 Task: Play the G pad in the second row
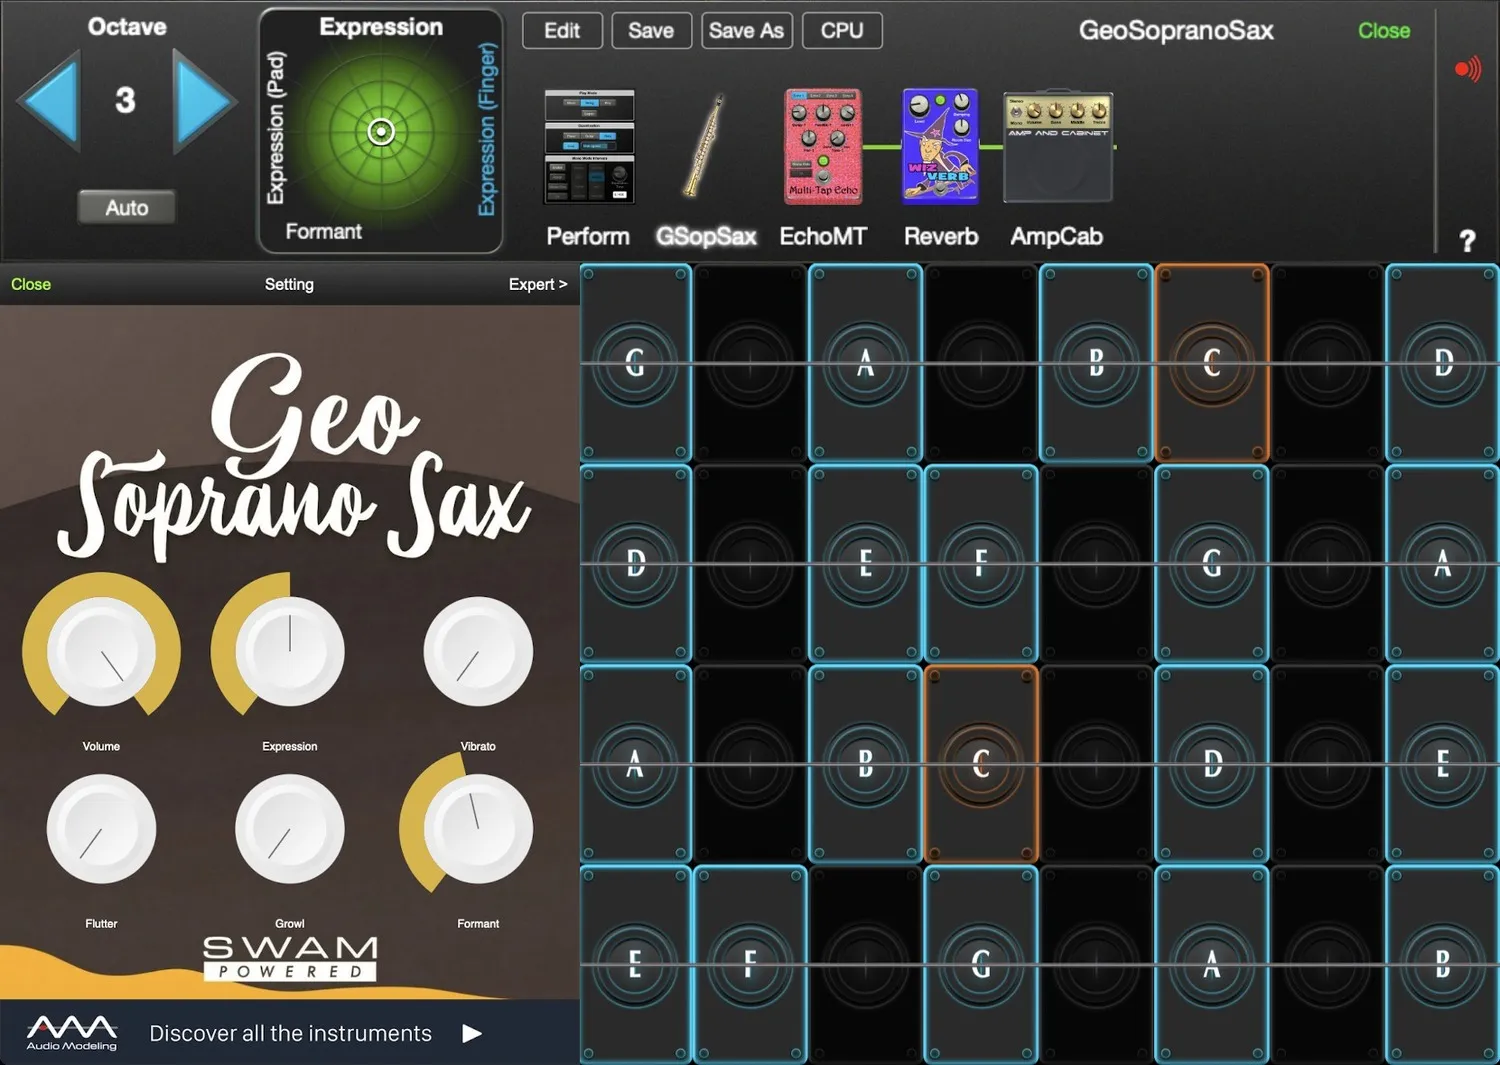coord(1212,564)
